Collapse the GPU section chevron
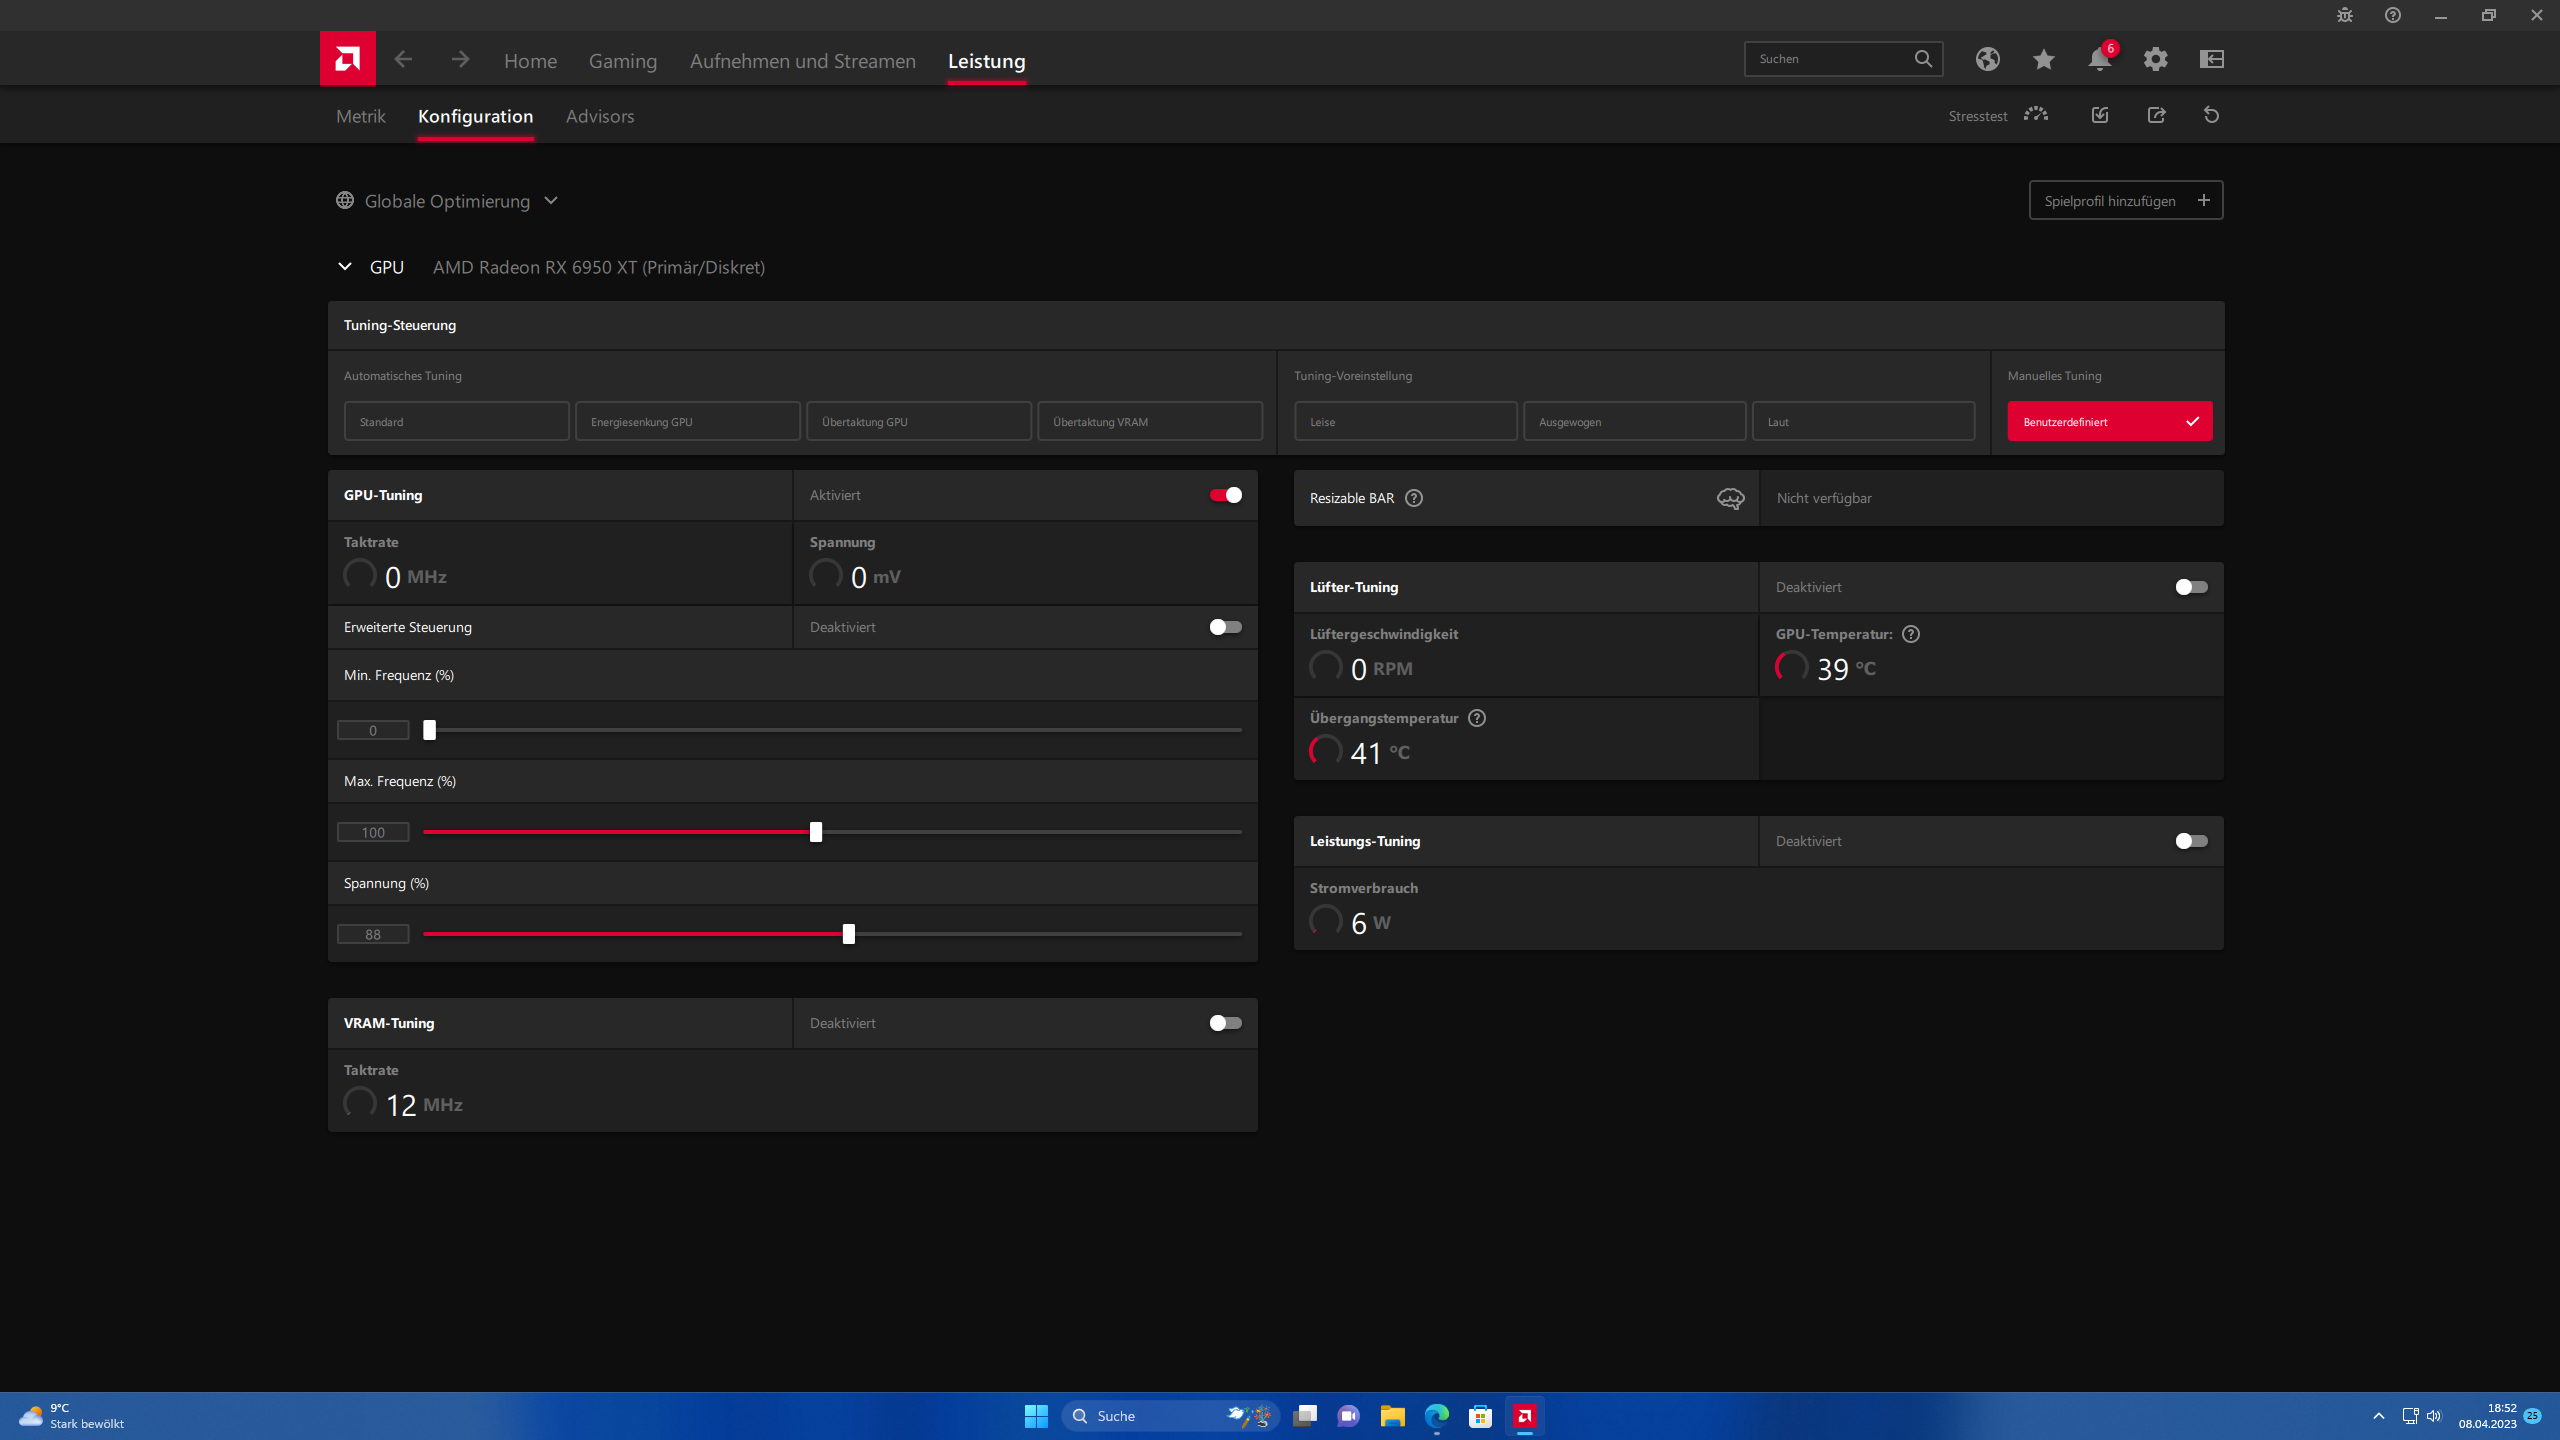The width and height of the screenshot is (2560, 1440). click(345, 267)
